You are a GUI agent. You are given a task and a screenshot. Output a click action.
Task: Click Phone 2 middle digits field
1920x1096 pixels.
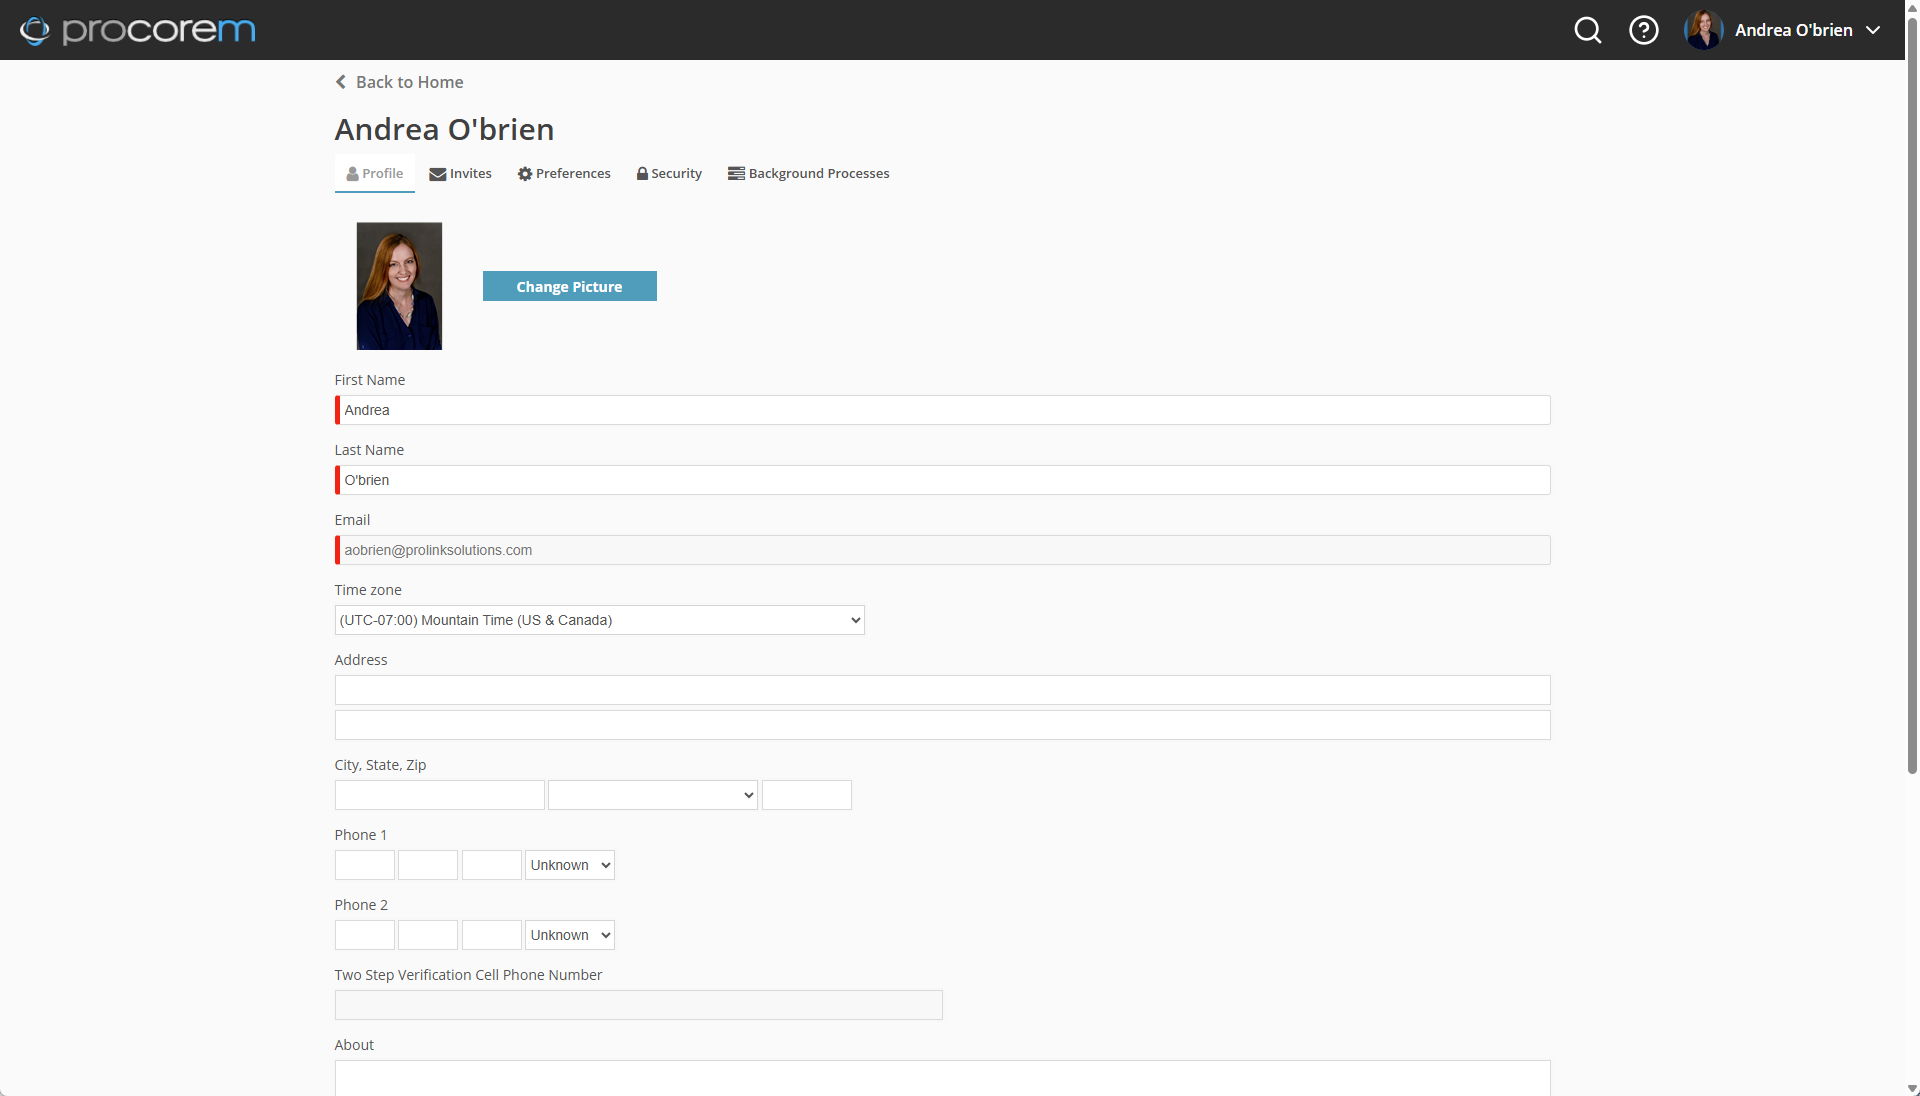tap(428, 935)
